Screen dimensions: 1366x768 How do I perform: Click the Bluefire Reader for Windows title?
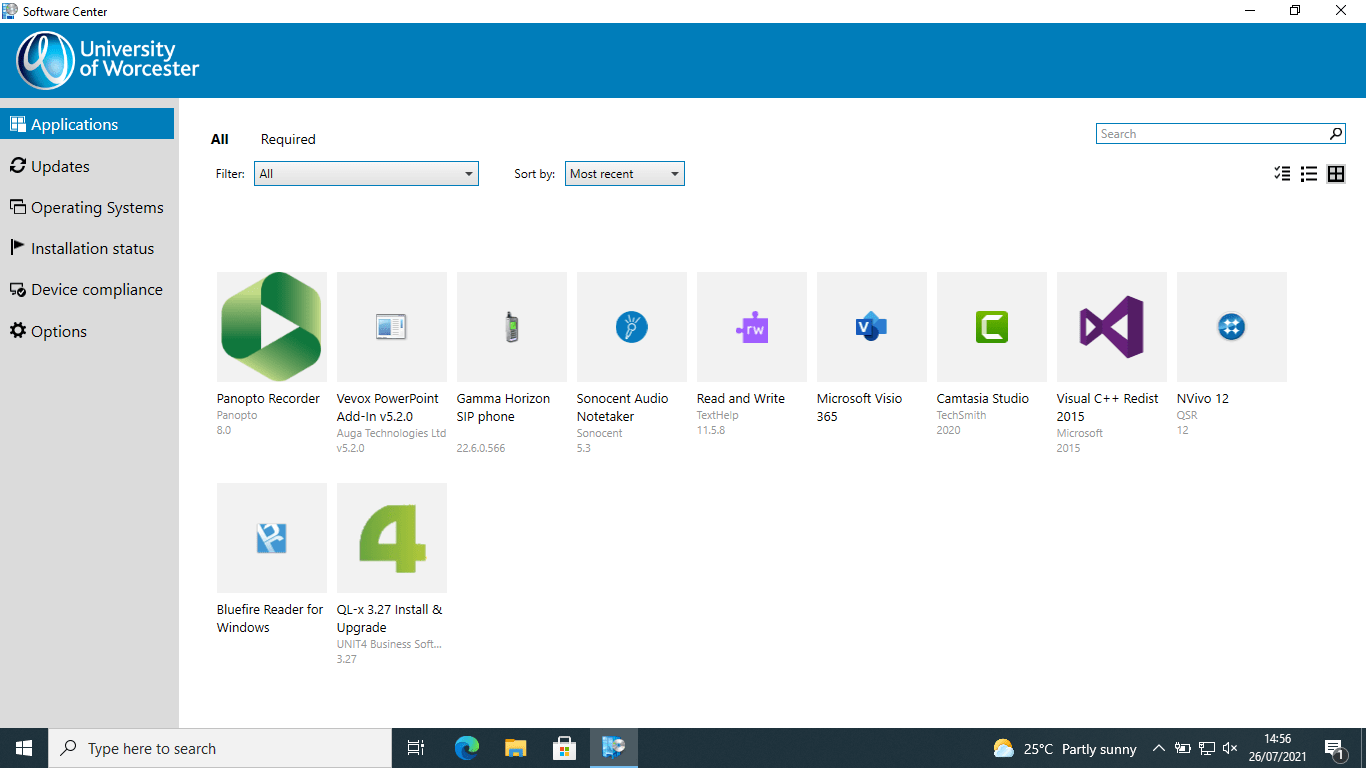point(270,618)
